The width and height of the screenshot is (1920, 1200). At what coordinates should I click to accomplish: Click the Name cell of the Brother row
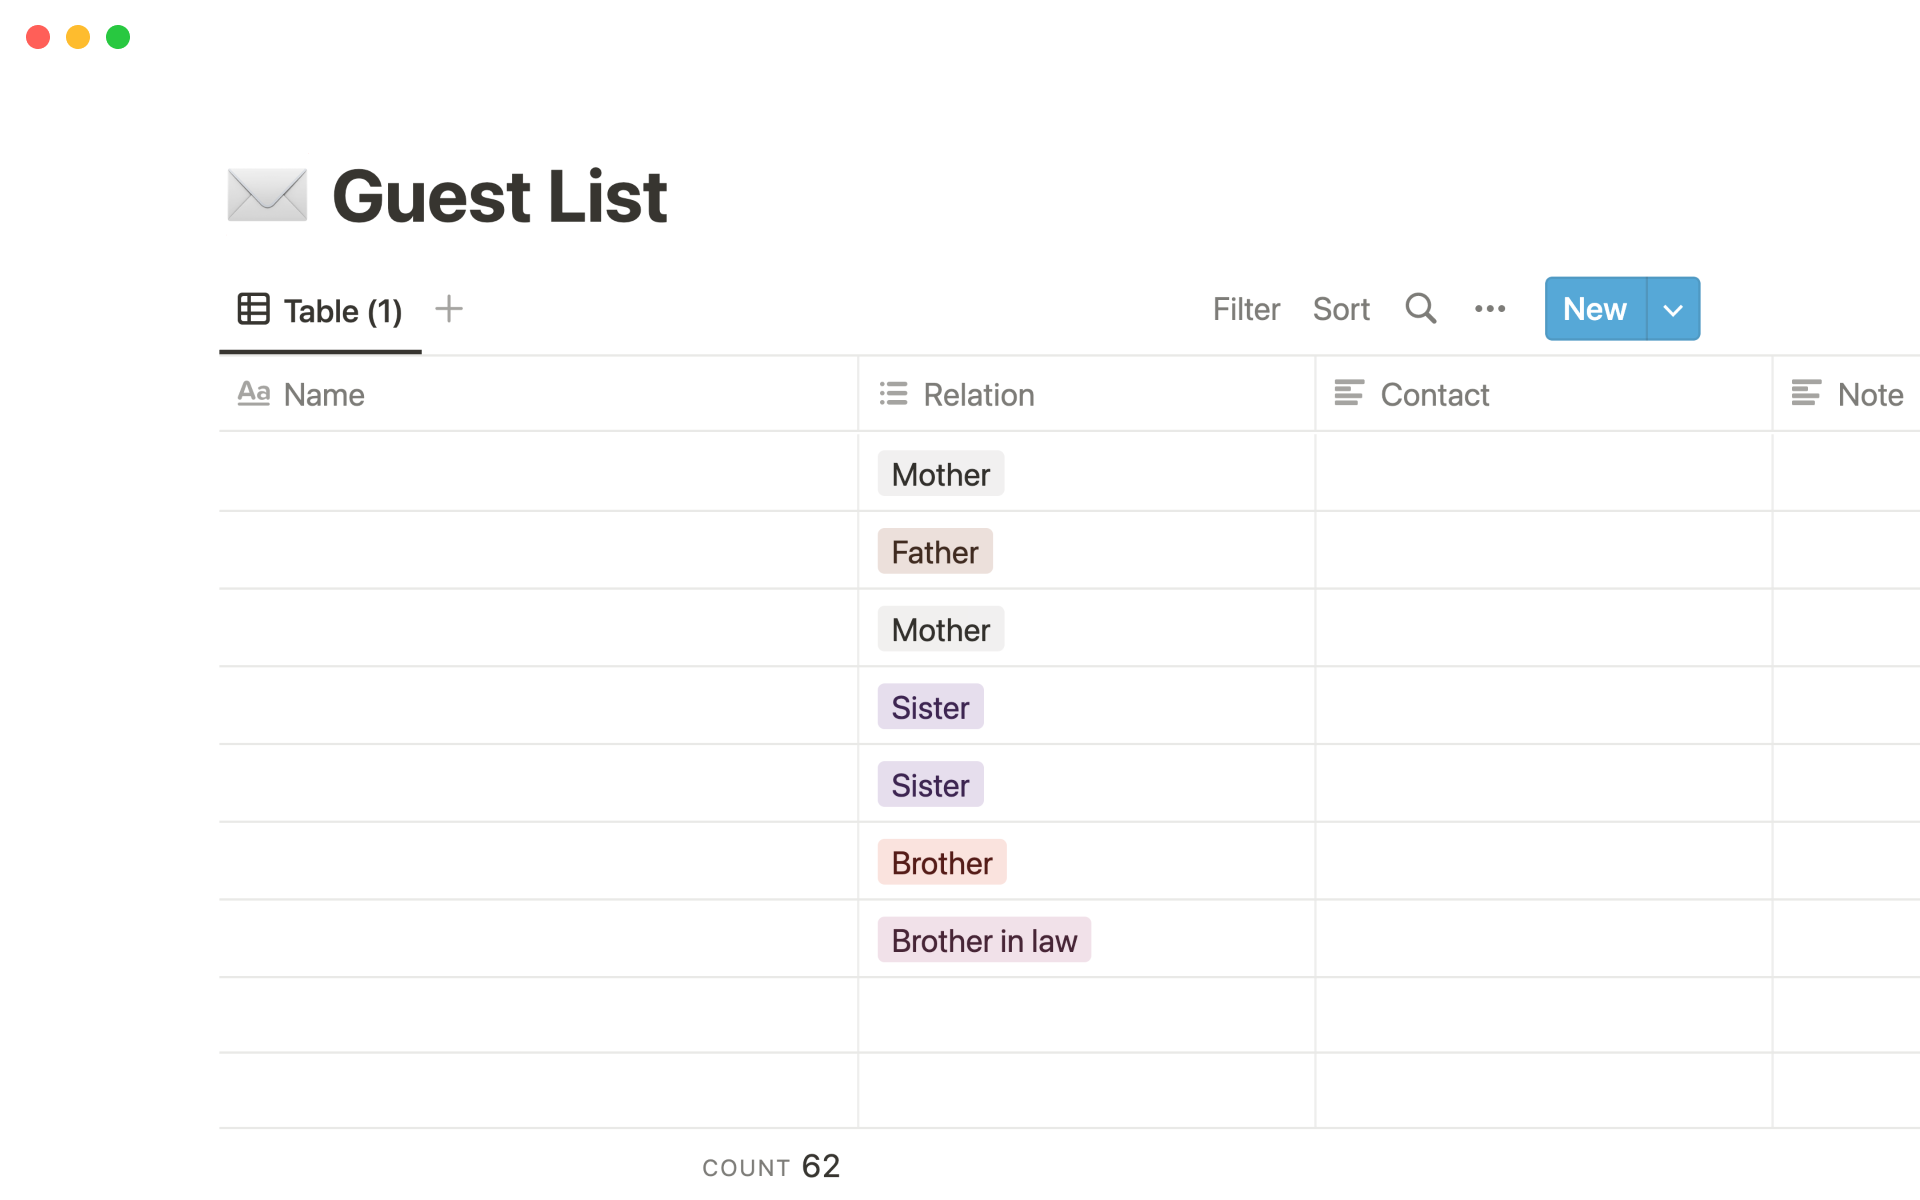(538, 861)
